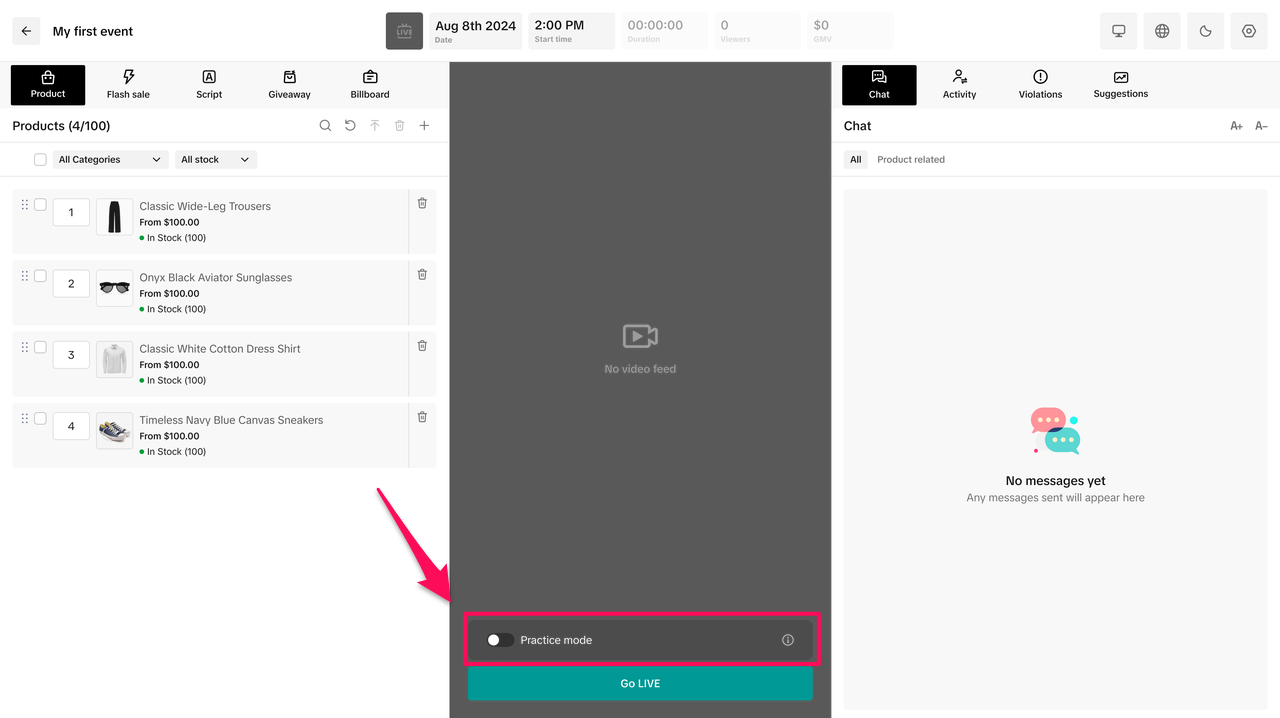Image resolution: width=1280 pixels, height=718 pixels.
Task: Open the All stock filter dropdown
Action: click(x=216, y=160)
